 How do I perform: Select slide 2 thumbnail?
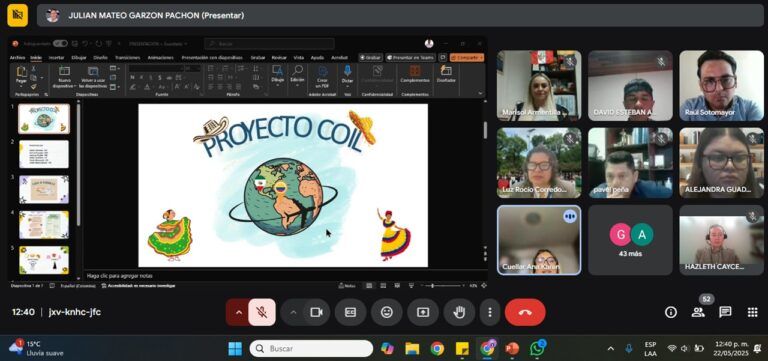[x=44, y=154]
